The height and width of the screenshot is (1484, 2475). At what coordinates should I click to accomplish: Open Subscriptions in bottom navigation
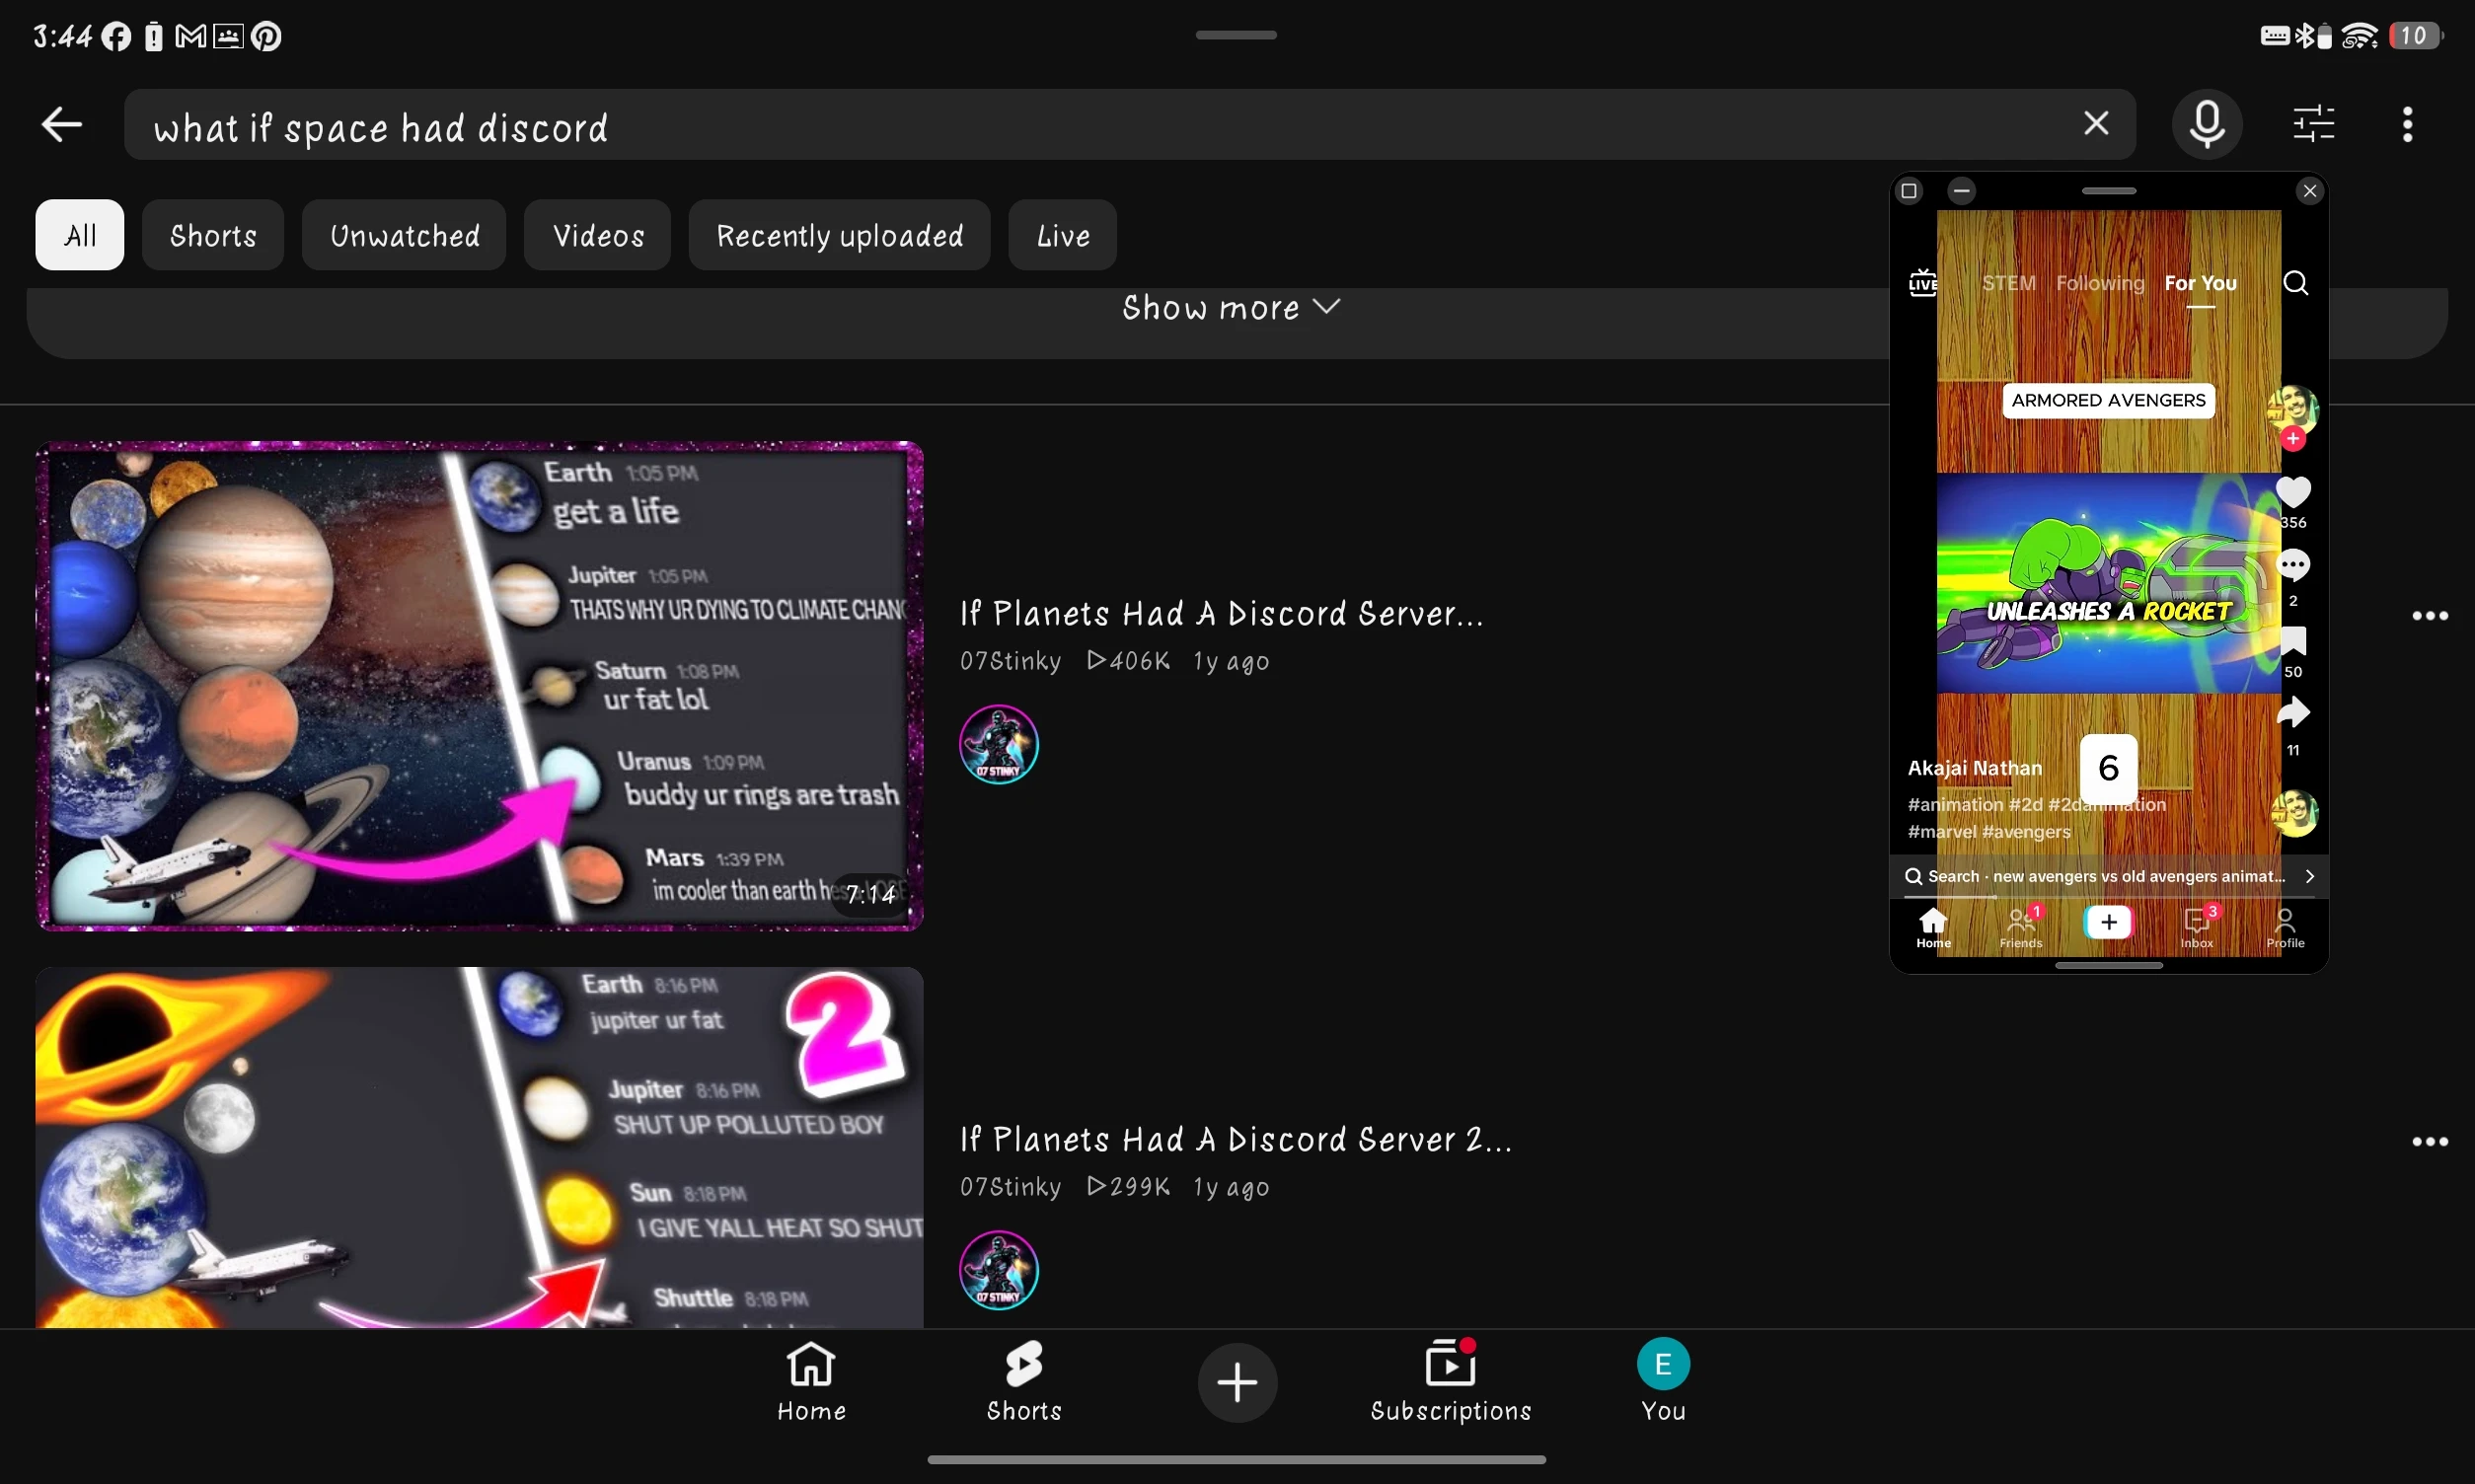(1450, 1383)
